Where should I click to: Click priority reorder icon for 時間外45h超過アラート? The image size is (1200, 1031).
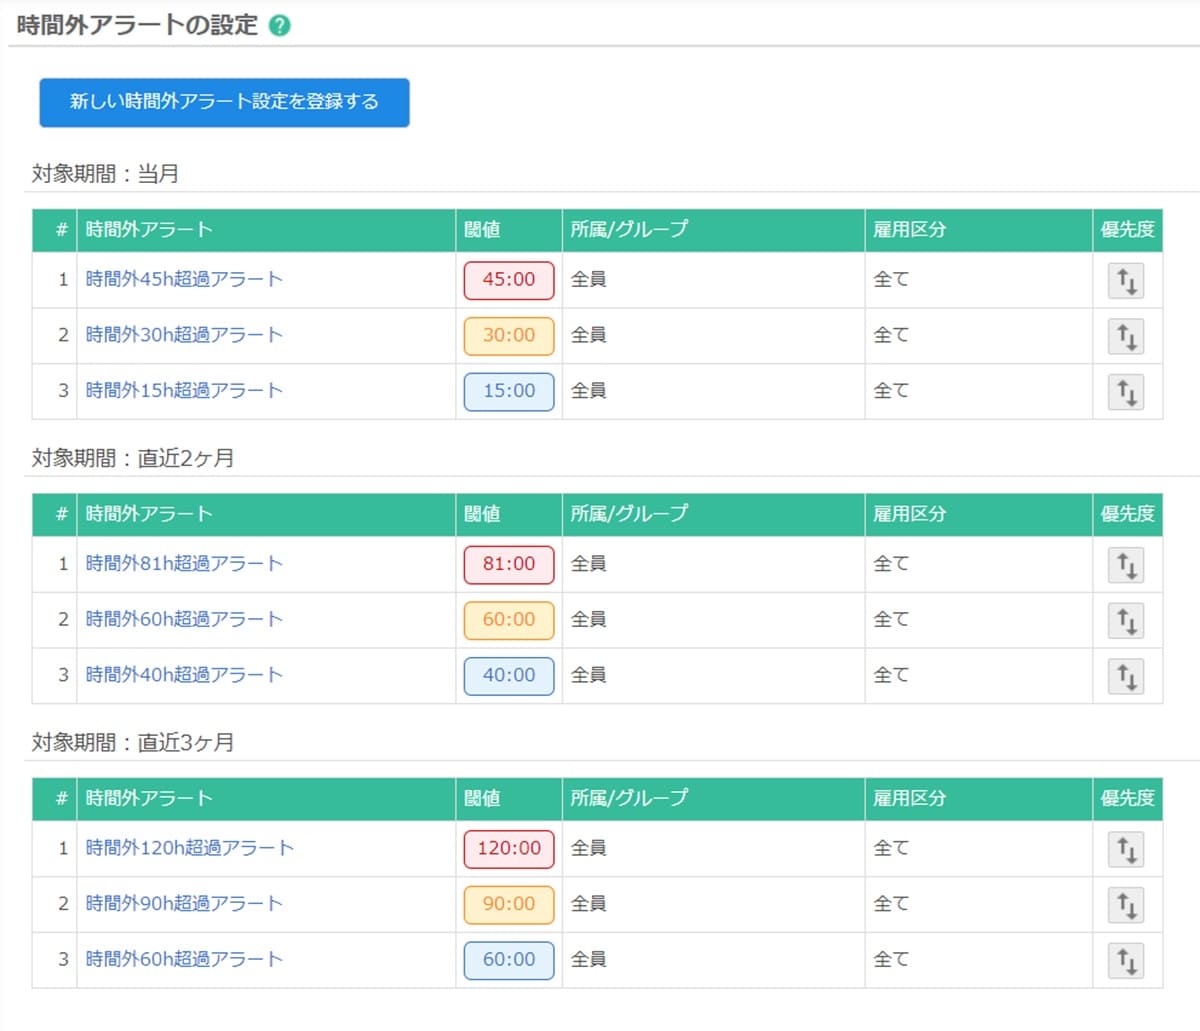1127,280
